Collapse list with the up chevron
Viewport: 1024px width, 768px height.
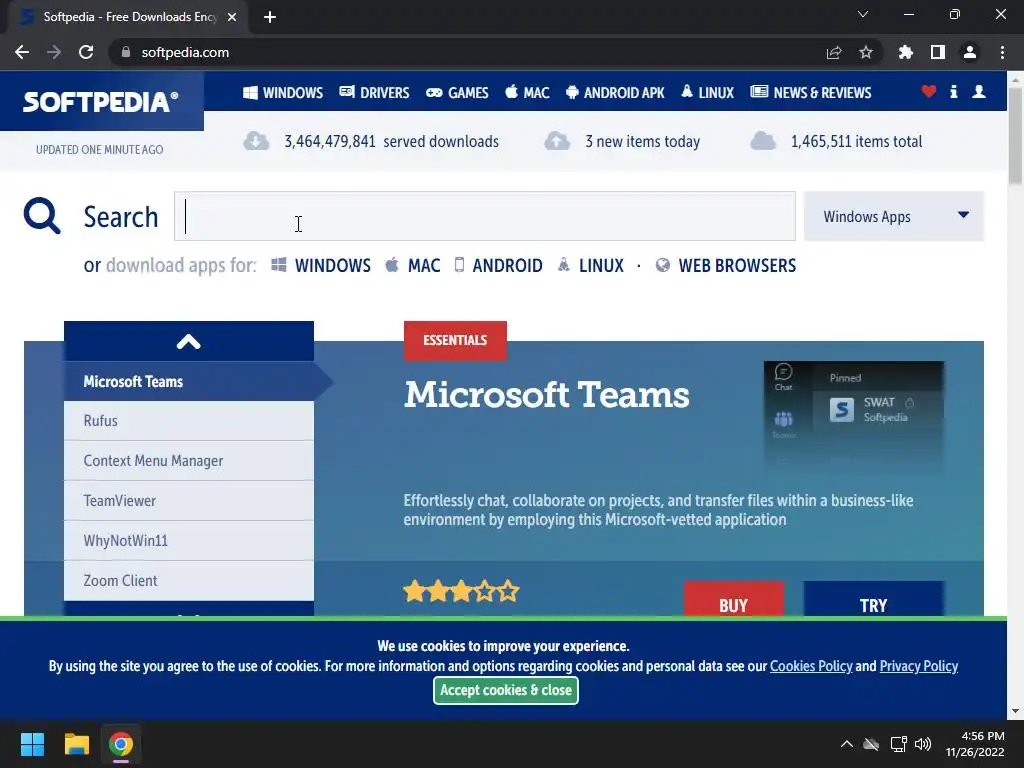point(189,342)
